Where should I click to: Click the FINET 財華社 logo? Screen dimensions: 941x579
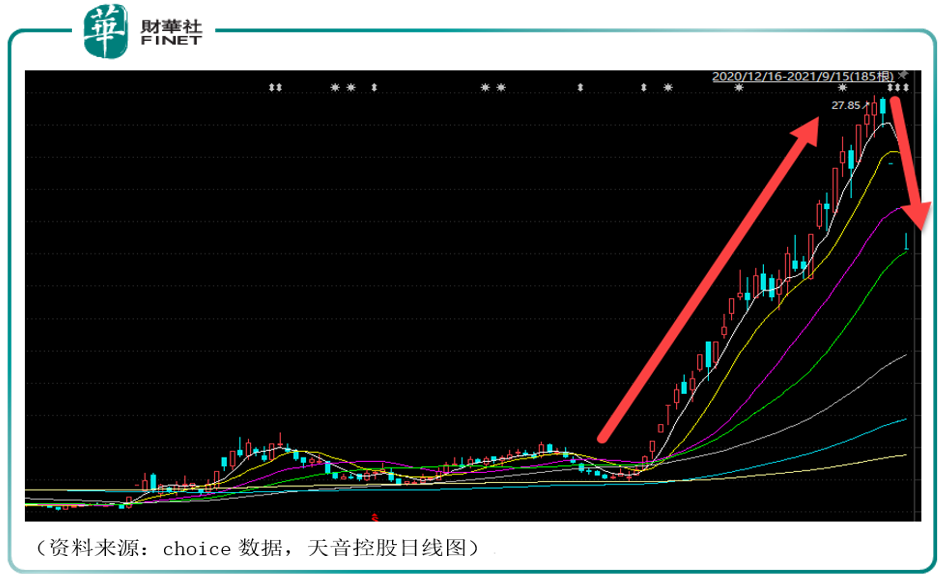pos(143,31)
